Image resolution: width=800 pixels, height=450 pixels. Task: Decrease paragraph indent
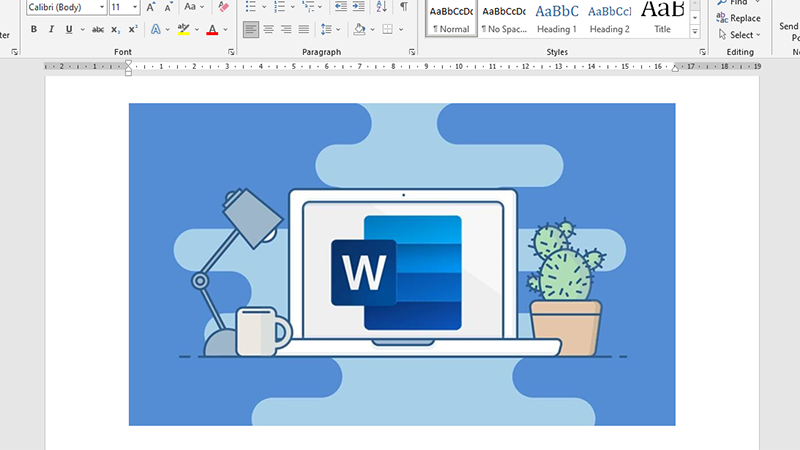click(341, 7)
